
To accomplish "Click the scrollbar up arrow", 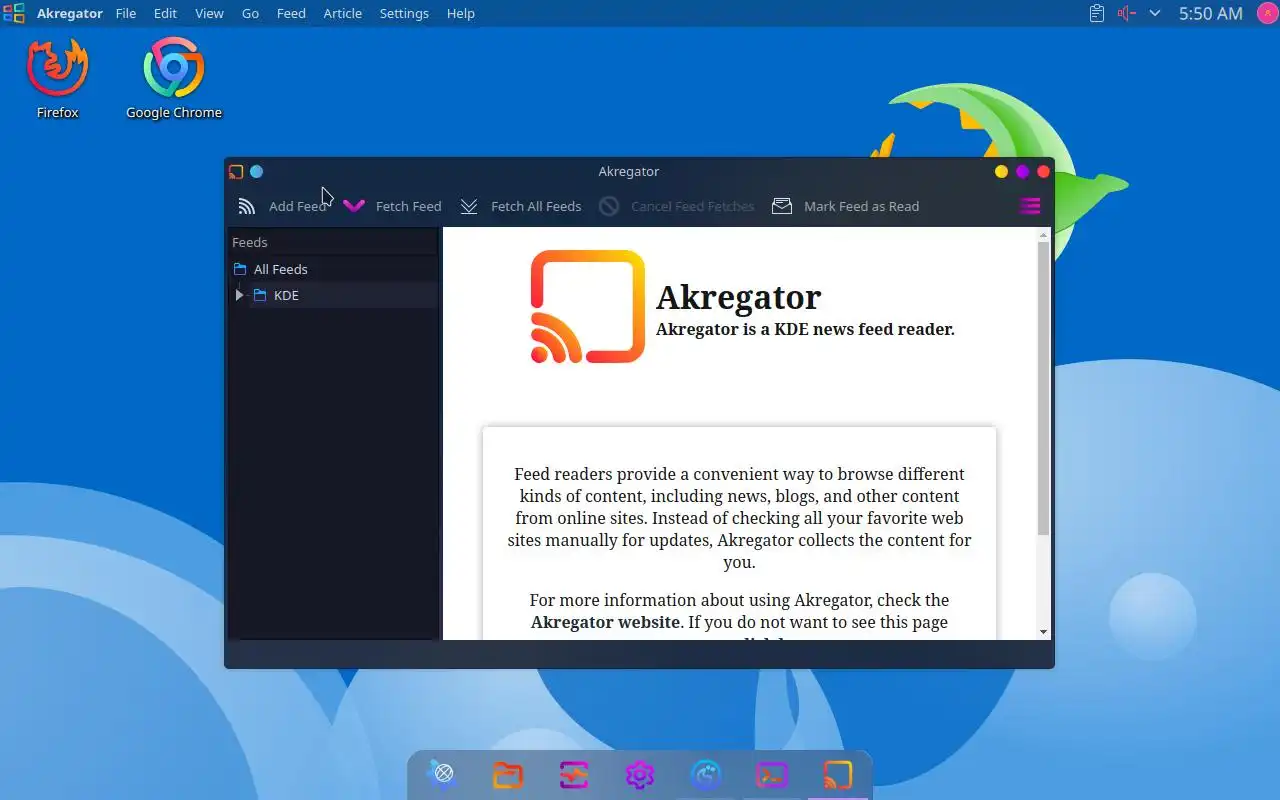I will click(x=1043, y=235).
